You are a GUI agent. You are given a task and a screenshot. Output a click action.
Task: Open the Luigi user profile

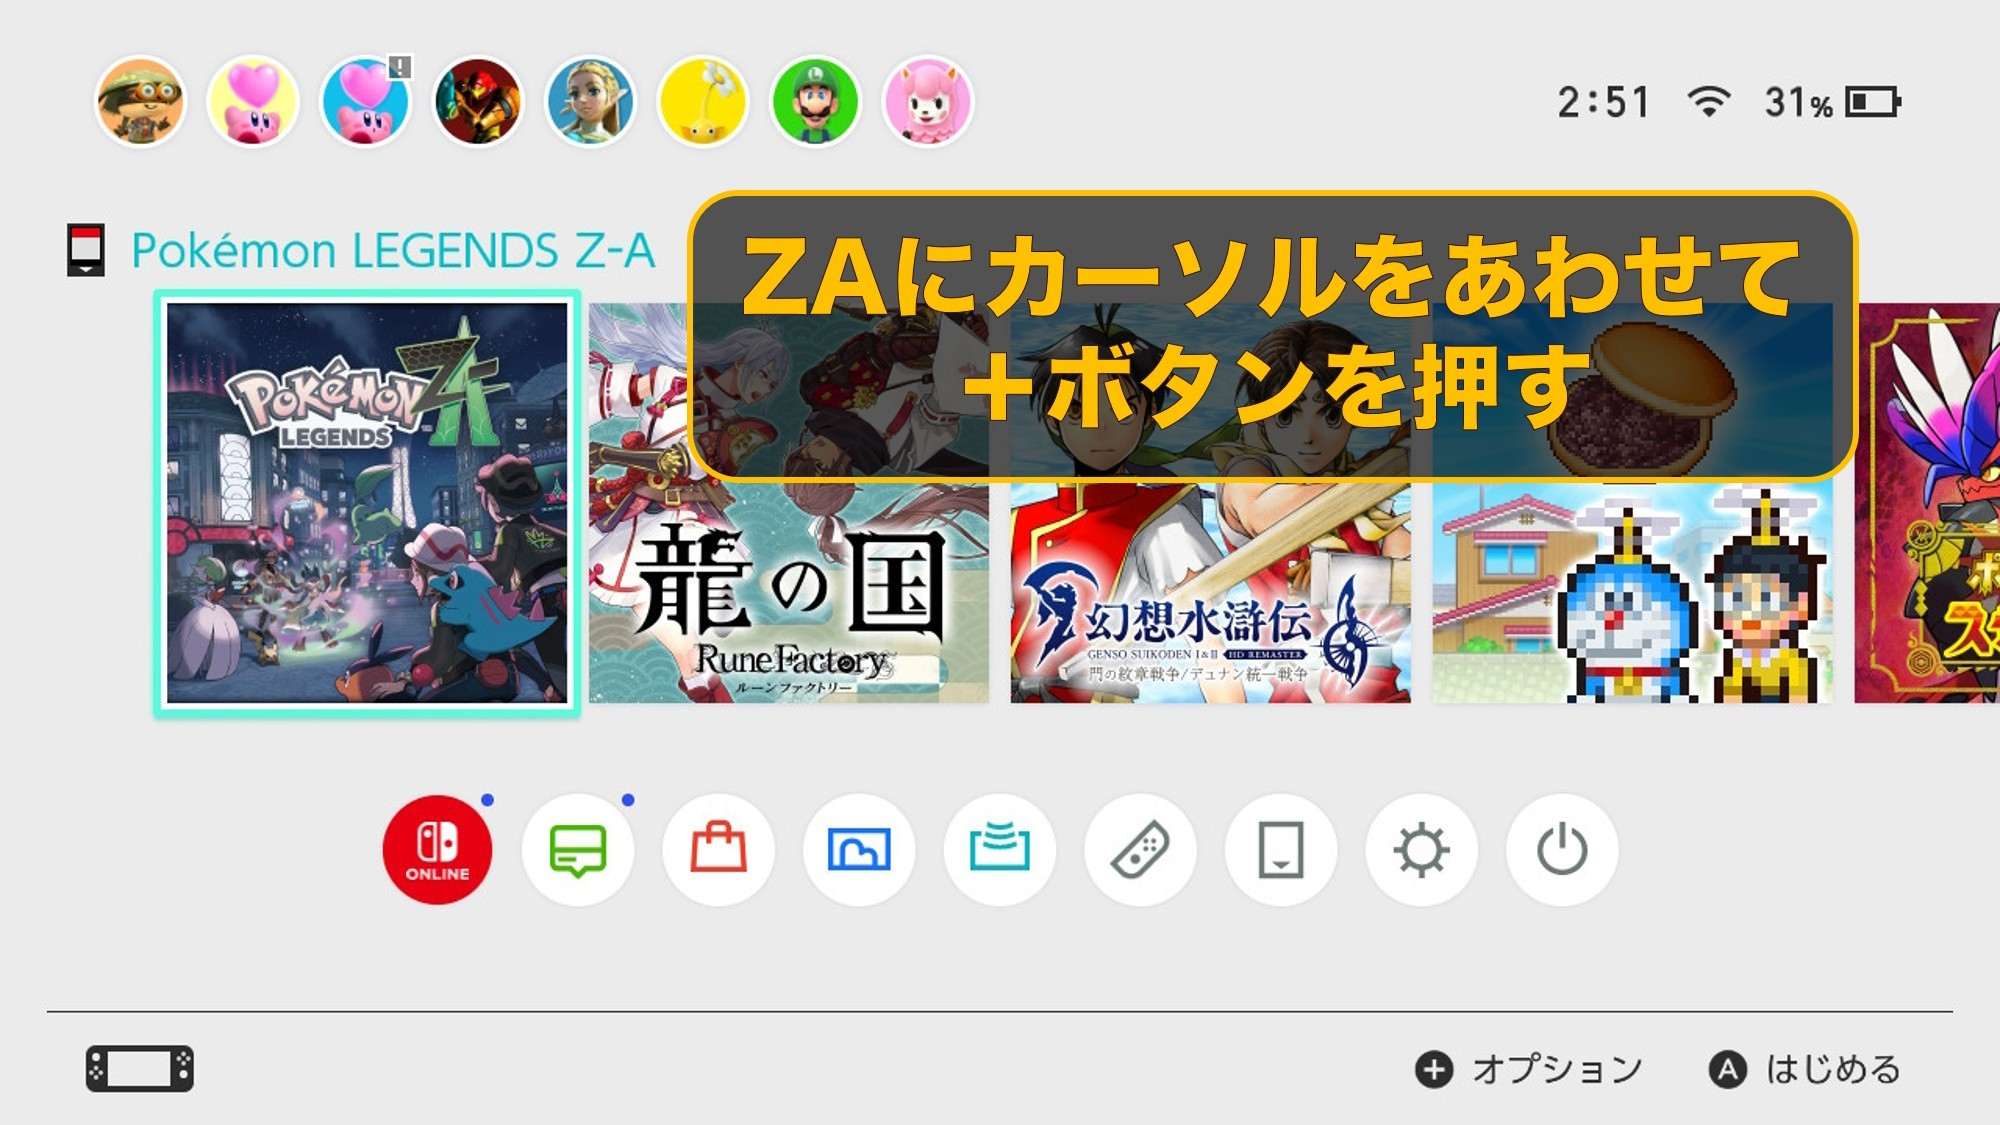pos(816,102)
